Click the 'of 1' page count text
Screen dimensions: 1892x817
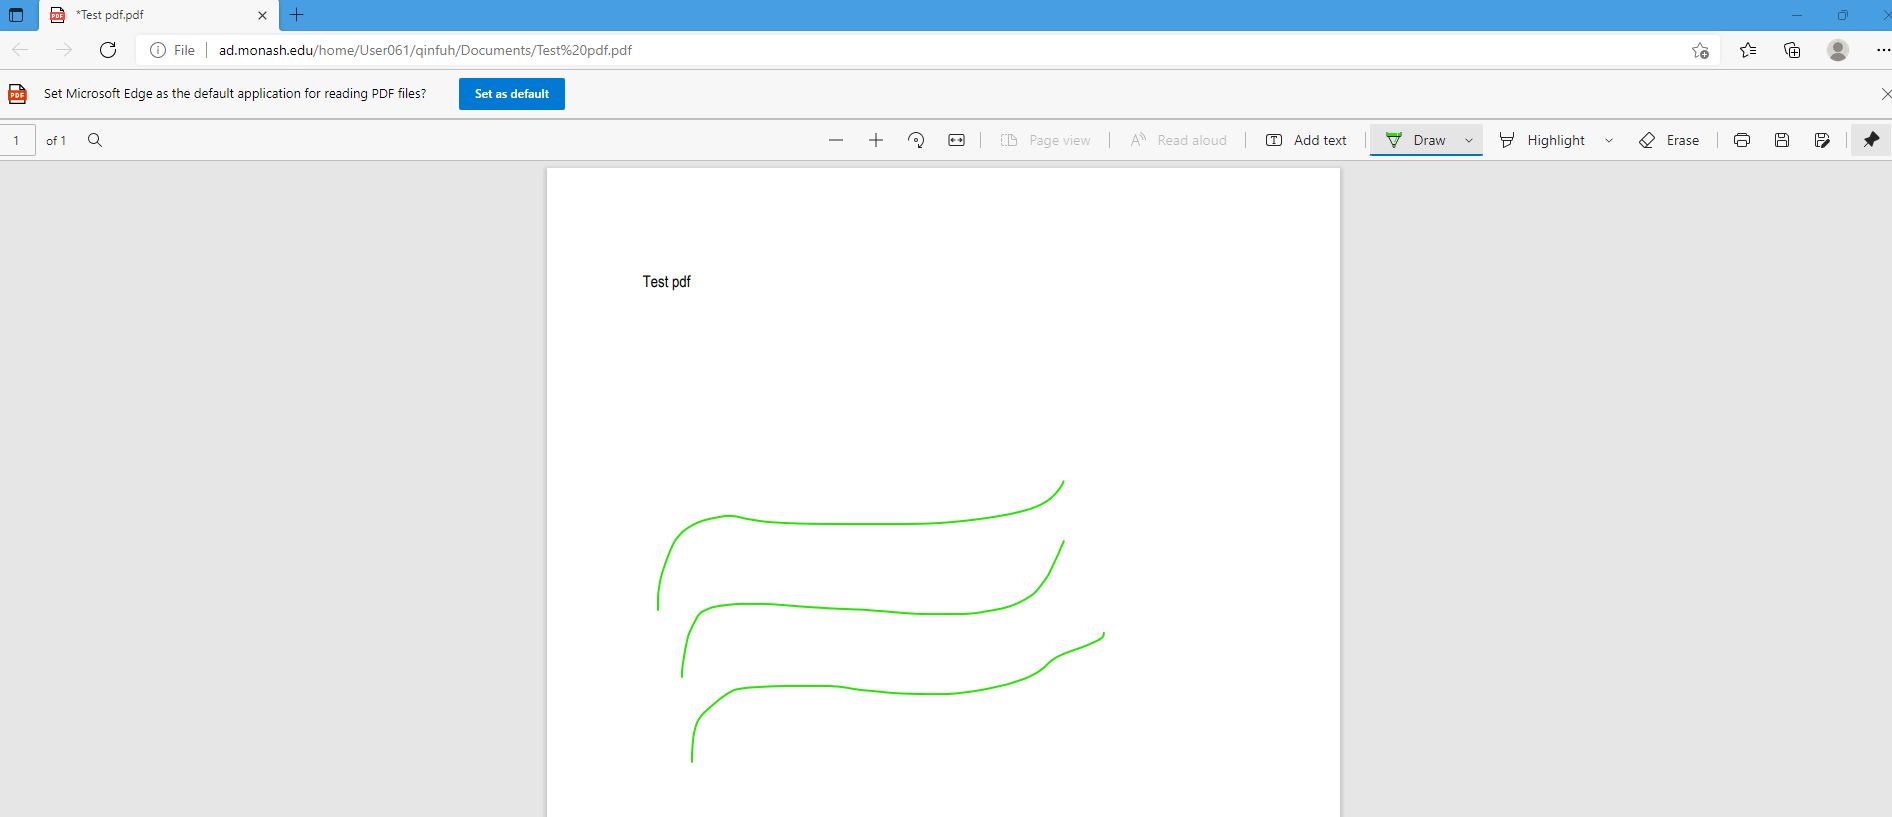click(x=56, y=140)
